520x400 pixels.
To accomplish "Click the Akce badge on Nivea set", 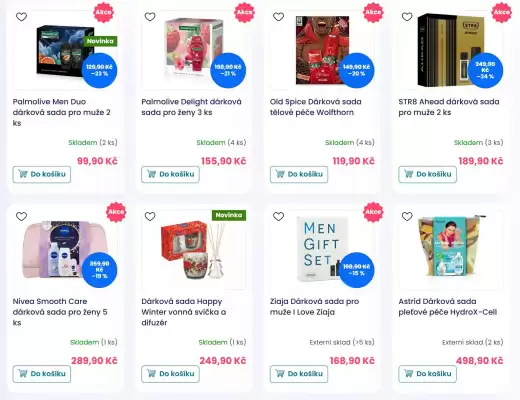I will (x=116, y=212).
